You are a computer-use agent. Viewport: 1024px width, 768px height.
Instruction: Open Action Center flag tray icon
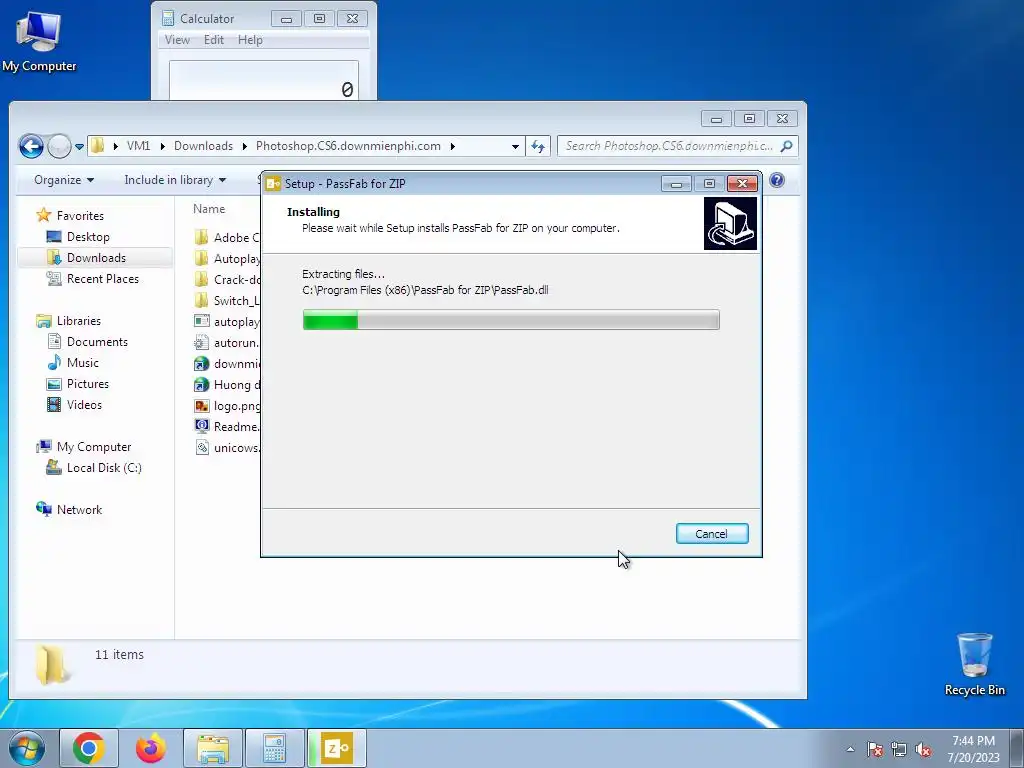coord(875,749)
